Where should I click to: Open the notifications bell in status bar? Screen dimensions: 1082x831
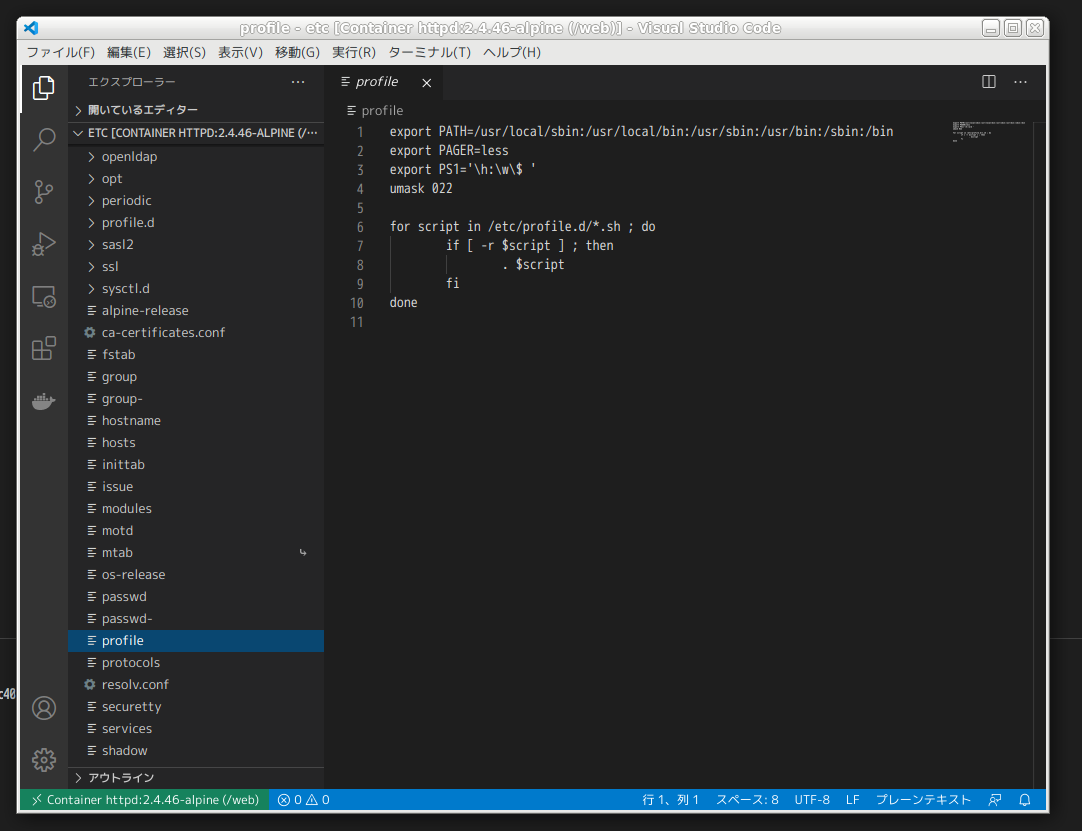coord(1025,800)
